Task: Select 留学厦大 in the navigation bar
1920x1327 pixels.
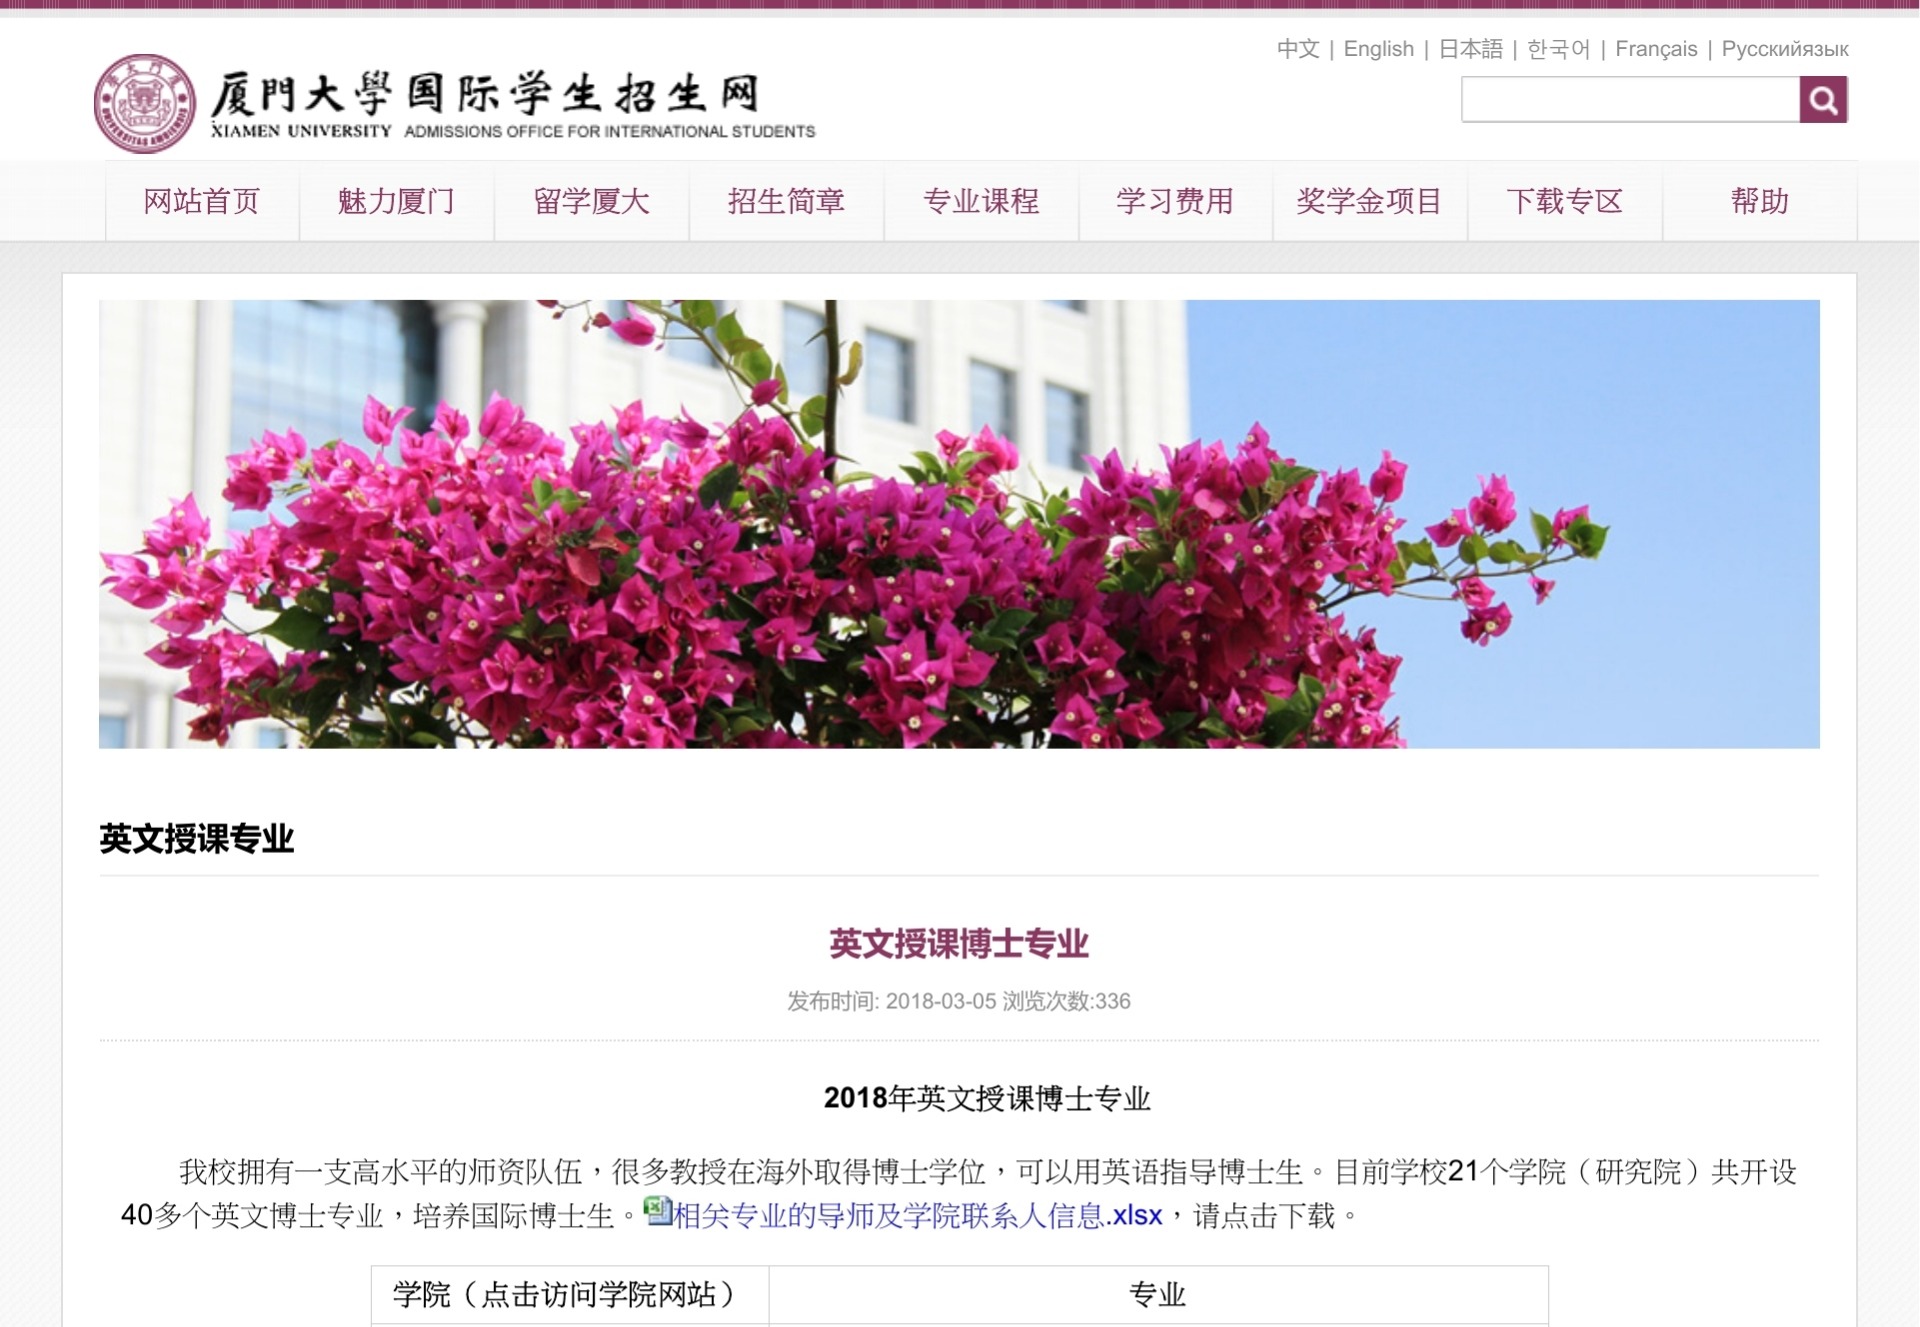Action: pyautogui.click(x=591, y=201)
